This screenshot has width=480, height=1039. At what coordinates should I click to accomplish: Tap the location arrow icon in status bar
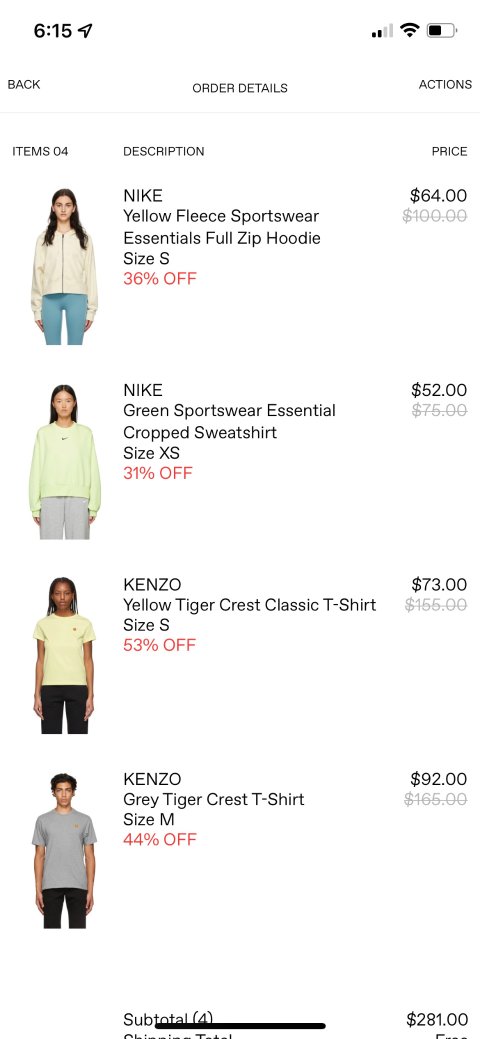point(85,30)
